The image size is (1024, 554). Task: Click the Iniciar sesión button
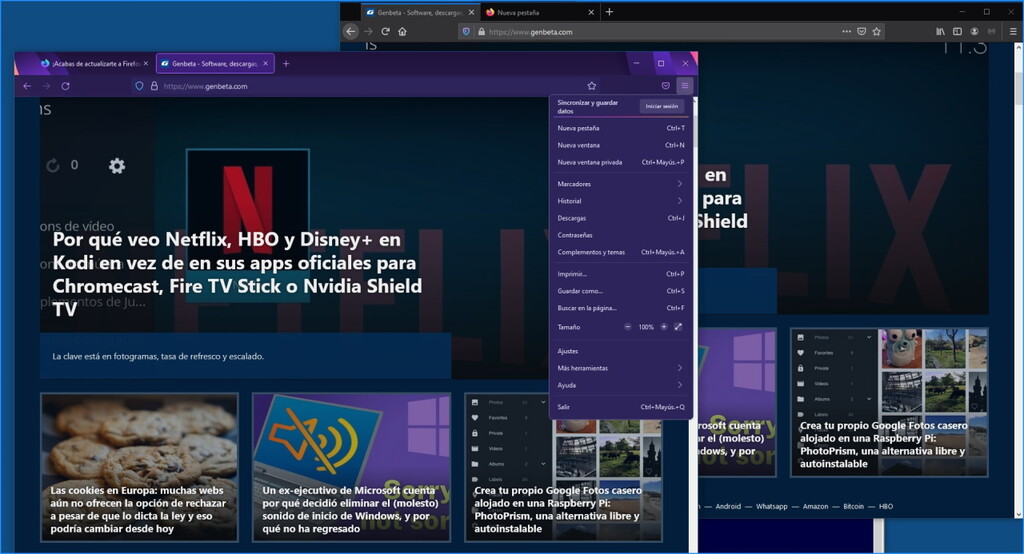click(662, 106)
